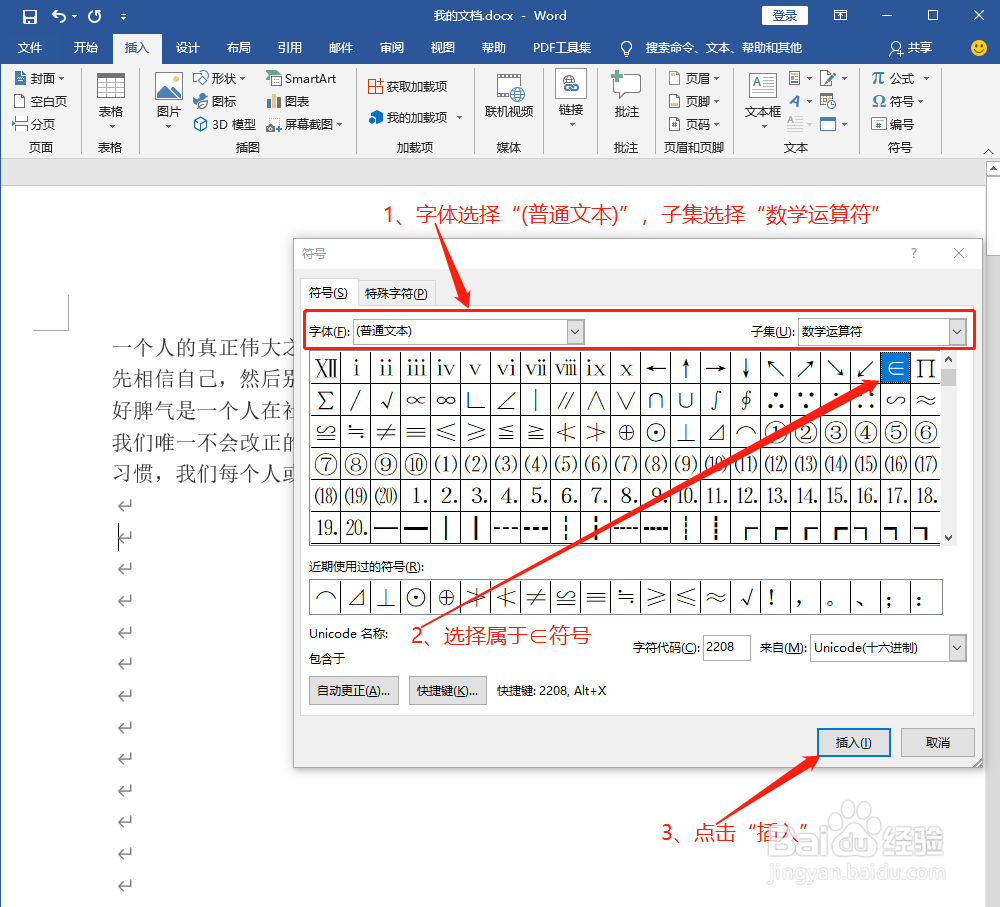Click the 字符代码 character code field
Screen dimensions: 1000x907
[726, 647]
